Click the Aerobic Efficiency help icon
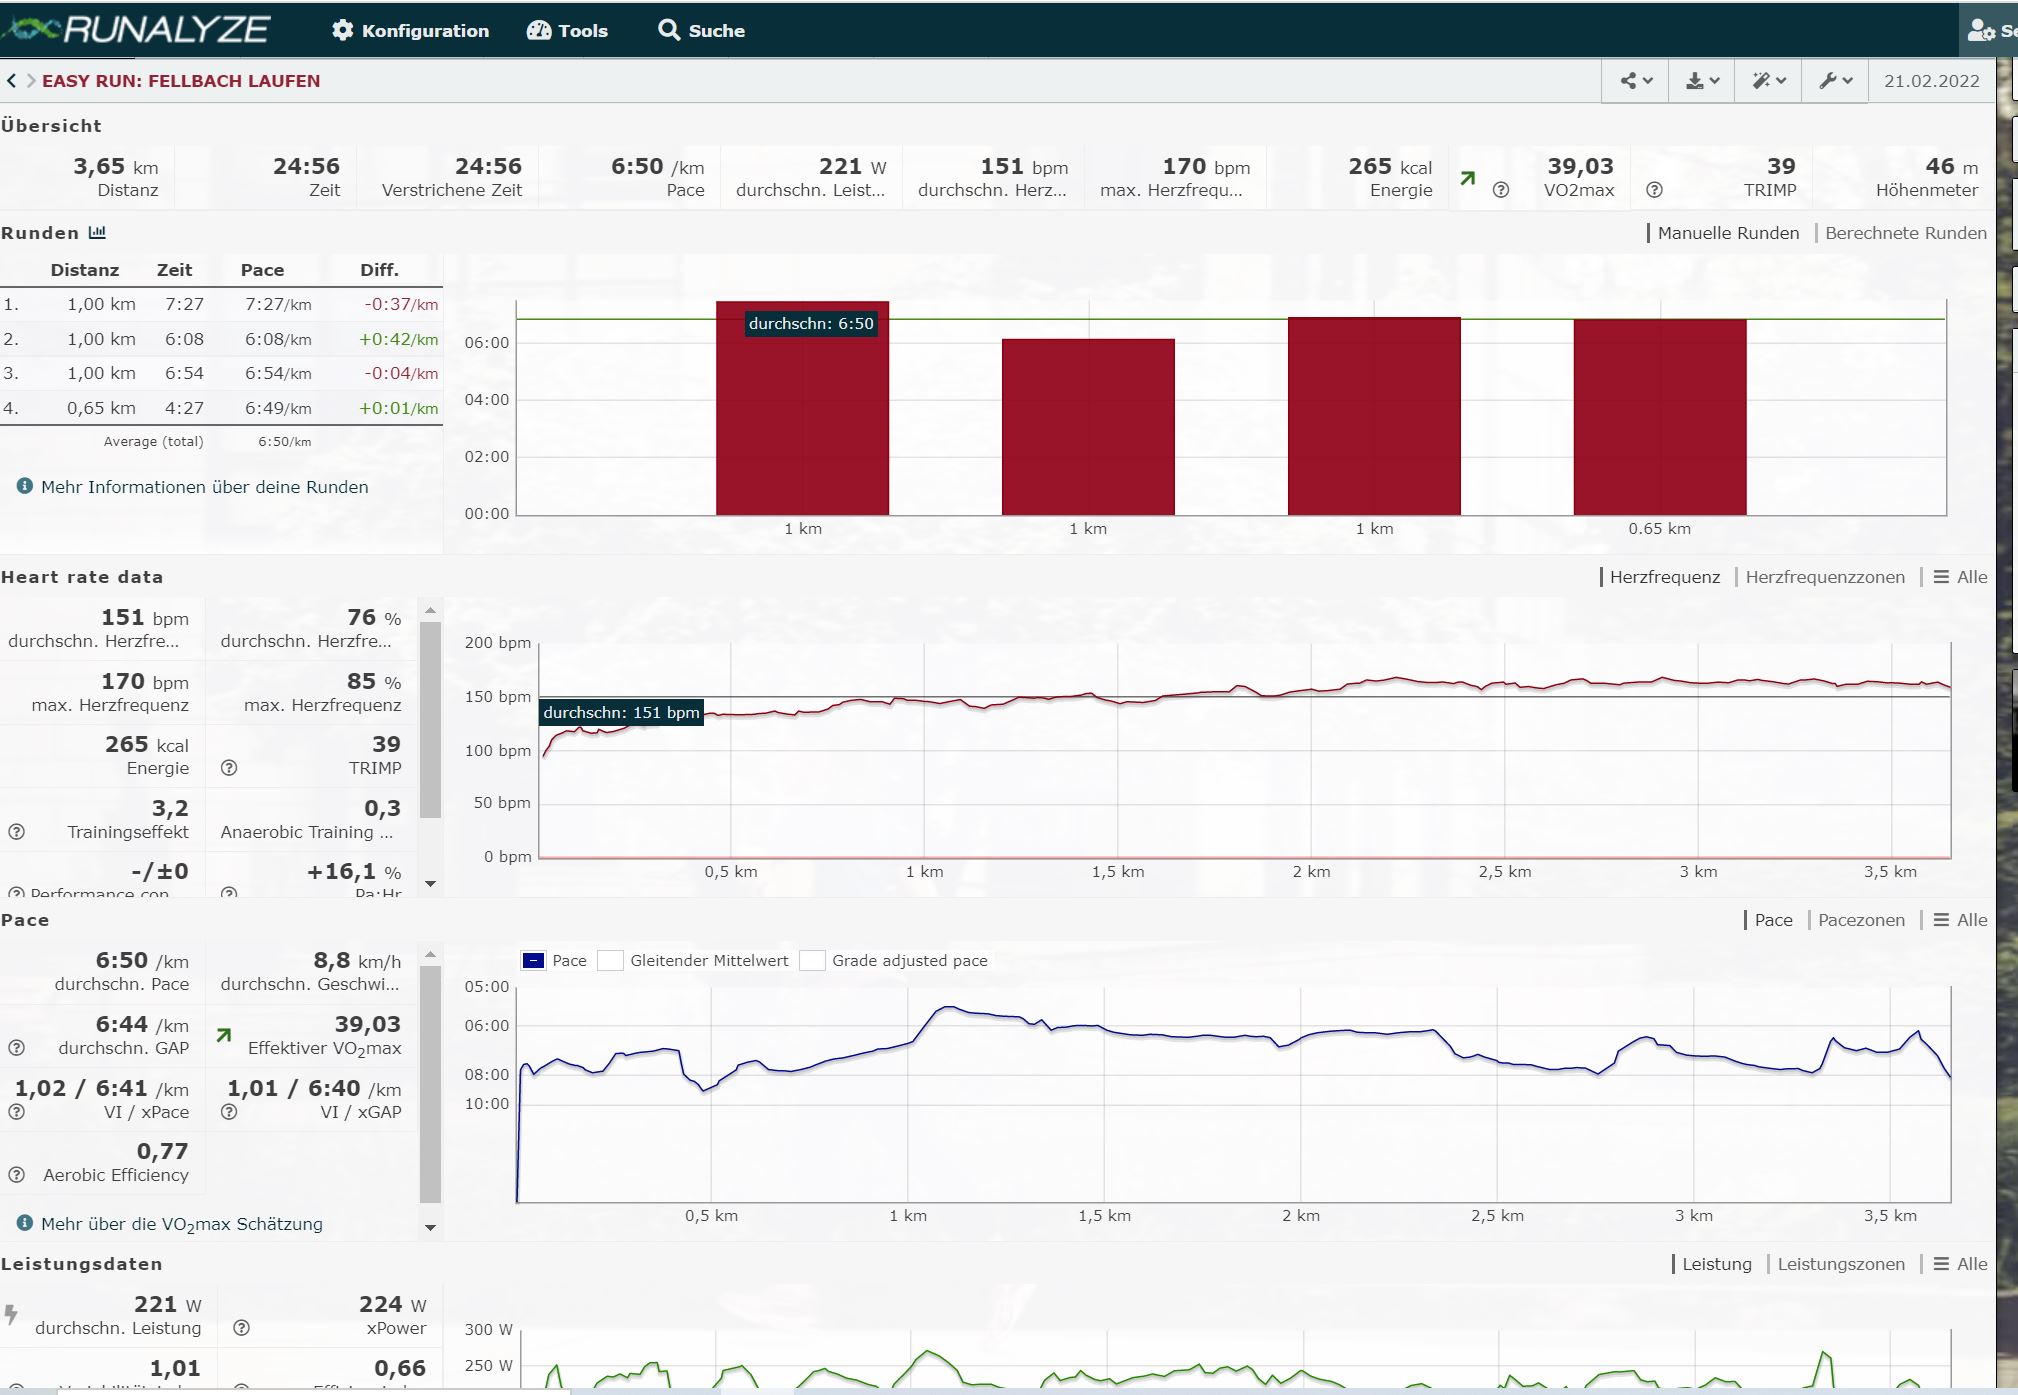The image size is (2018, 1395). point(16,1175)
